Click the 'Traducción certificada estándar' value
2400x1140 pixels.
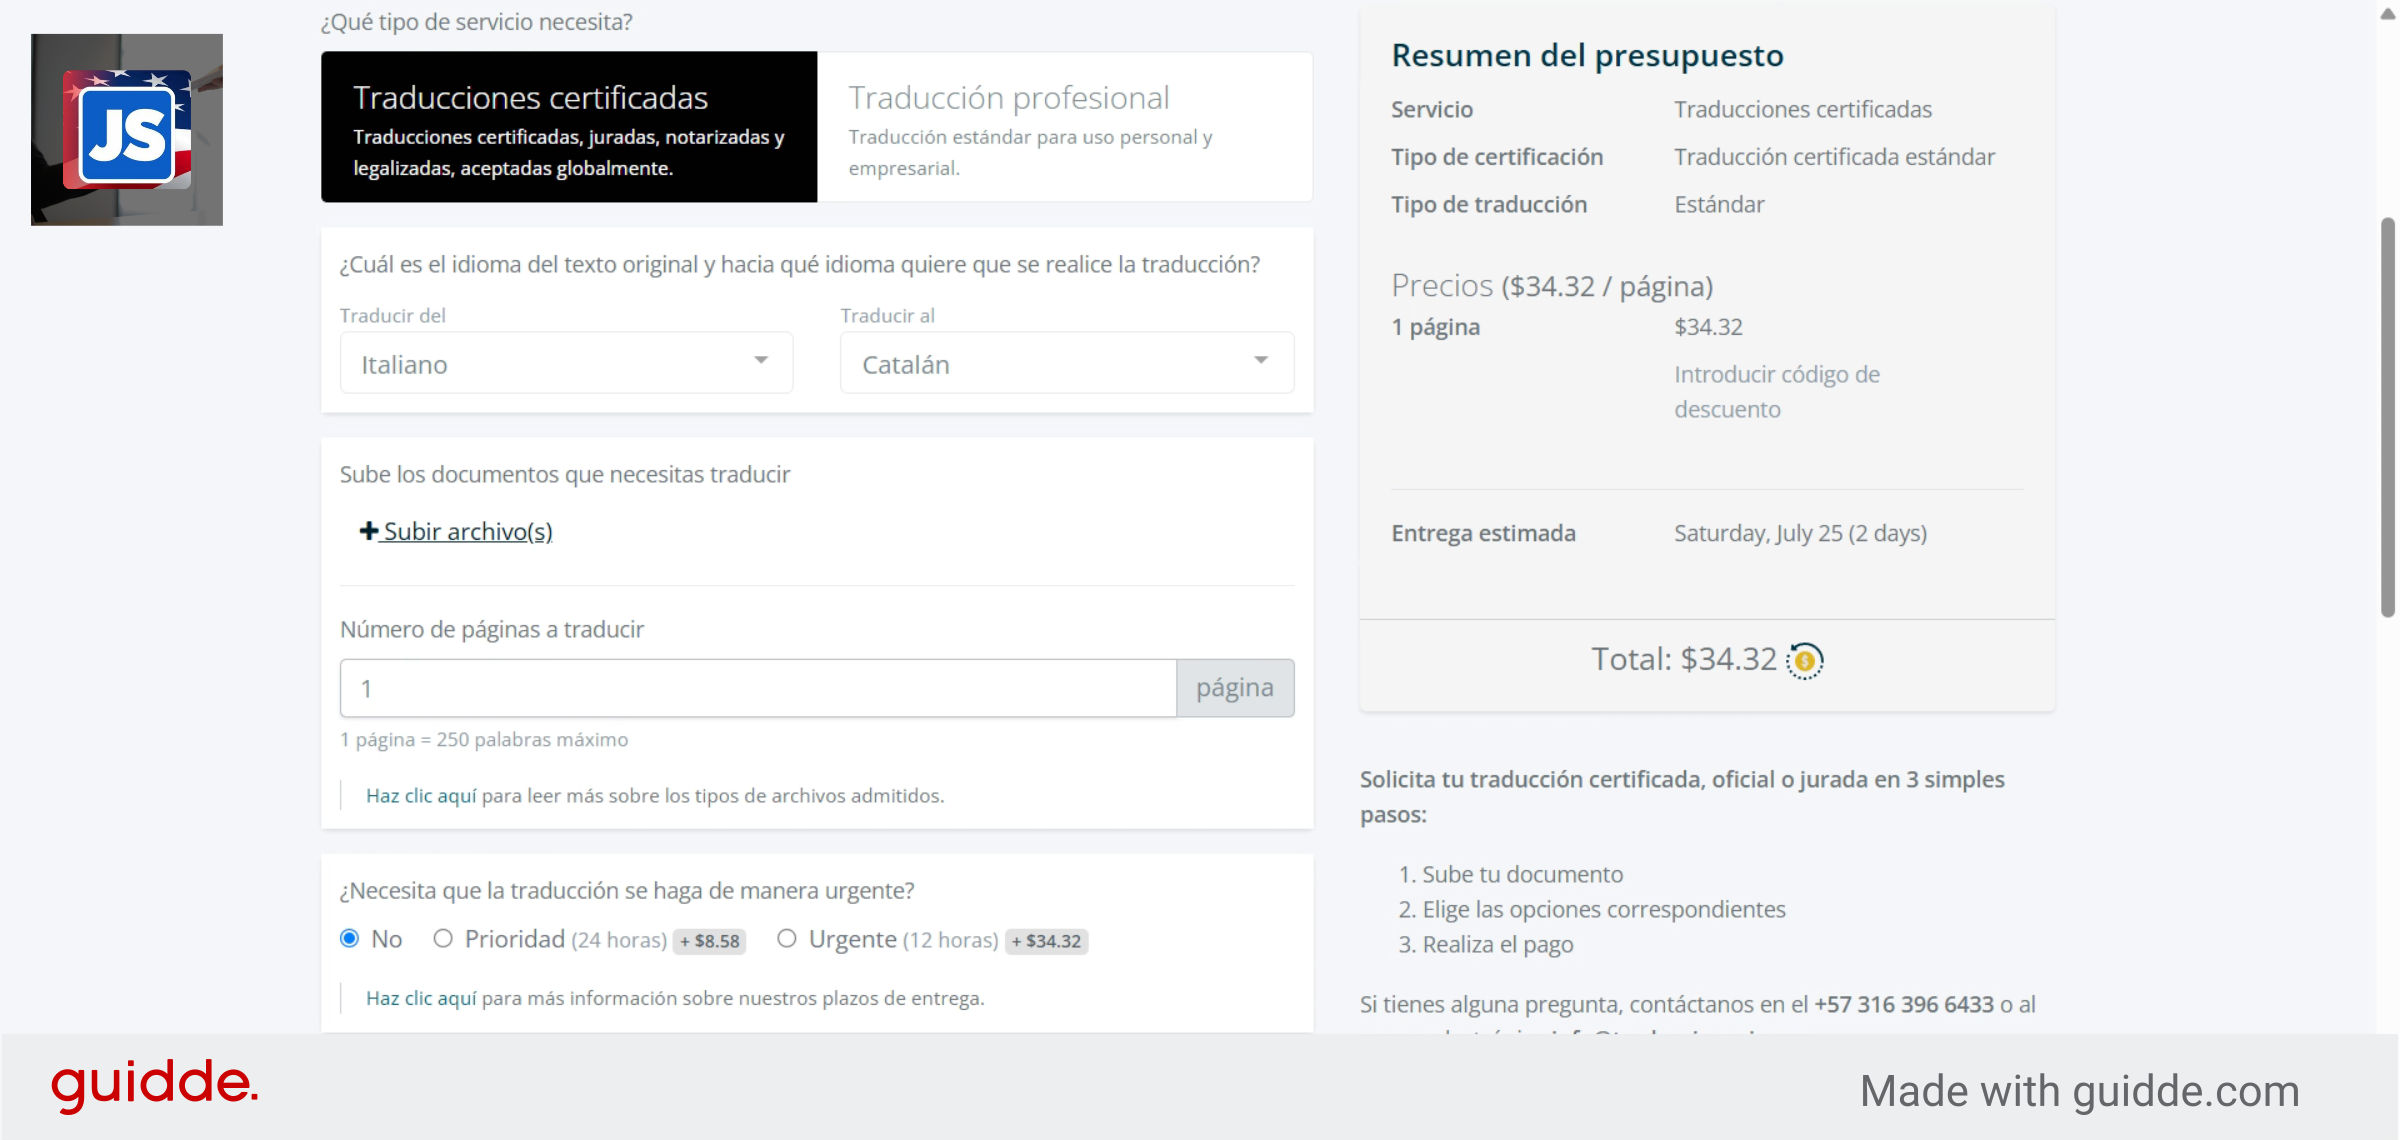1834,157
